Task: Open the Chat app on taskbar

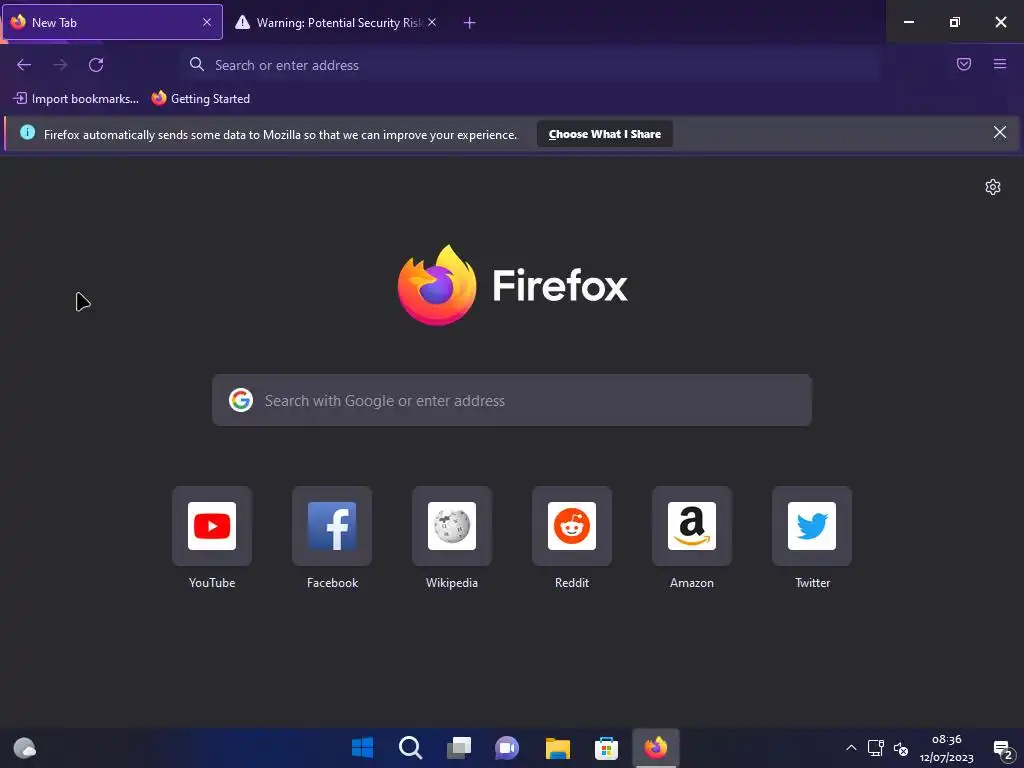Action: pos(507,748)
